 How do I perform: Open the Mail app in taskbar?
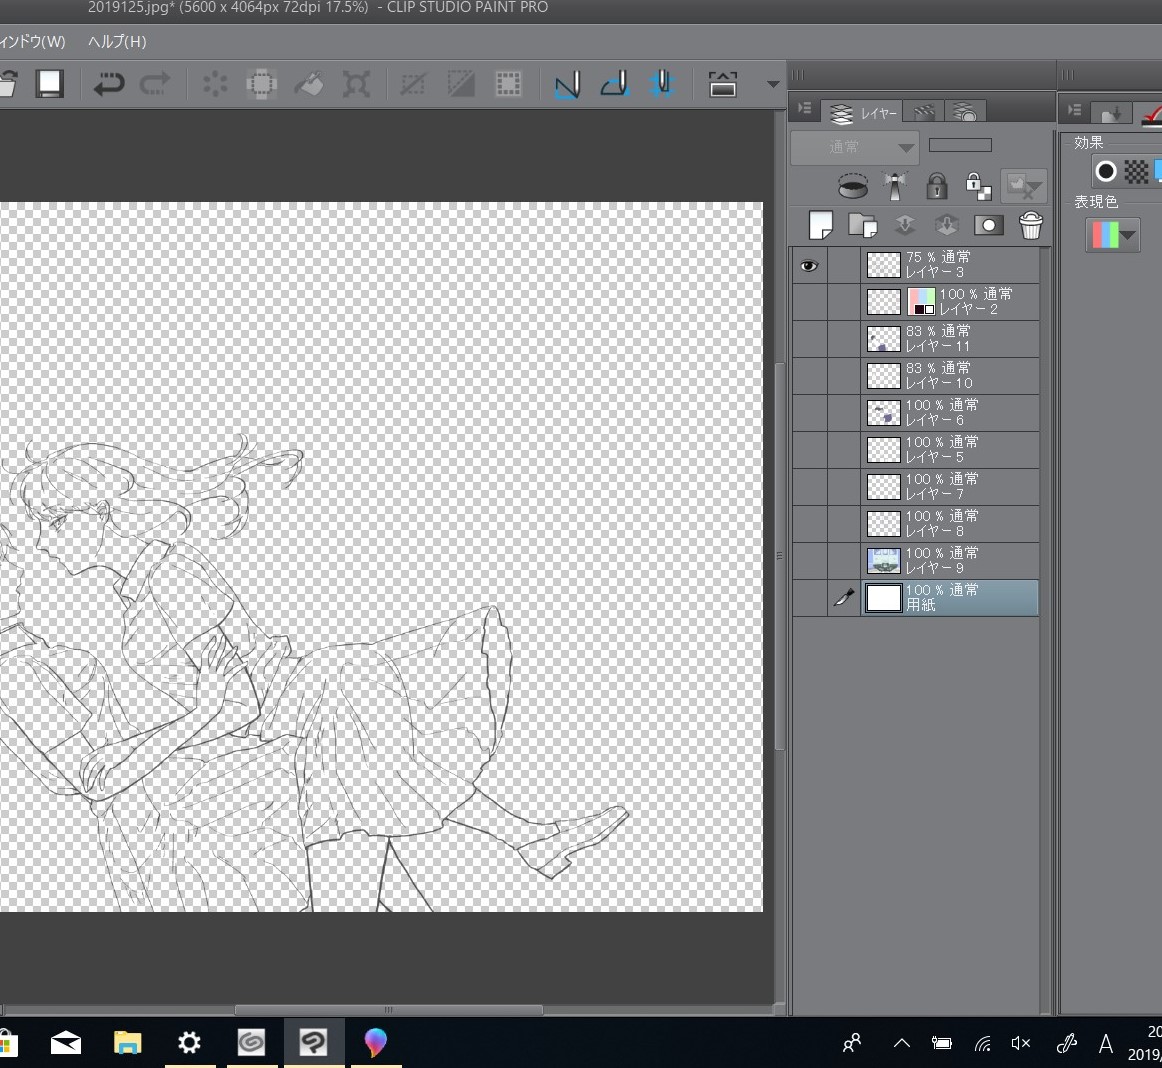[66, 1043]
